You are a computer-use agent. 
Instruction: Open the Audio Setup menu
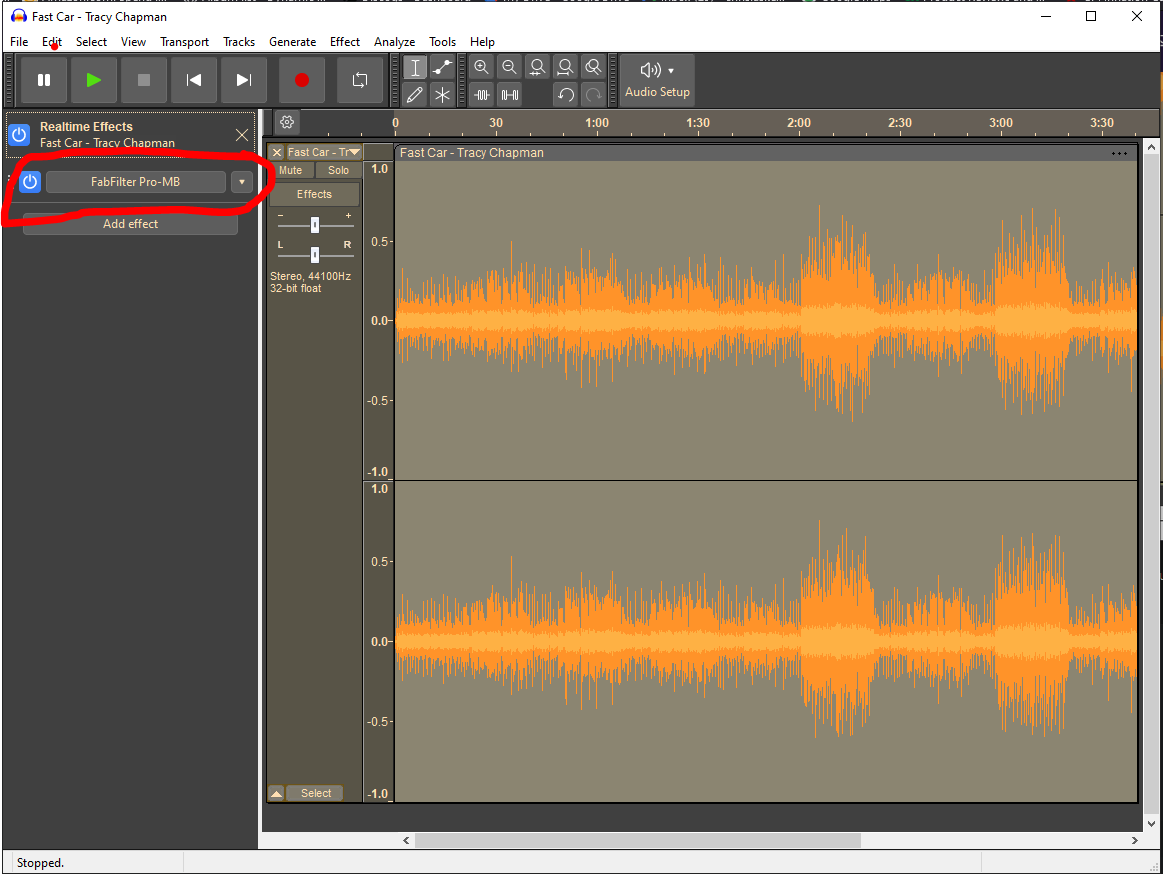(657, 80)
